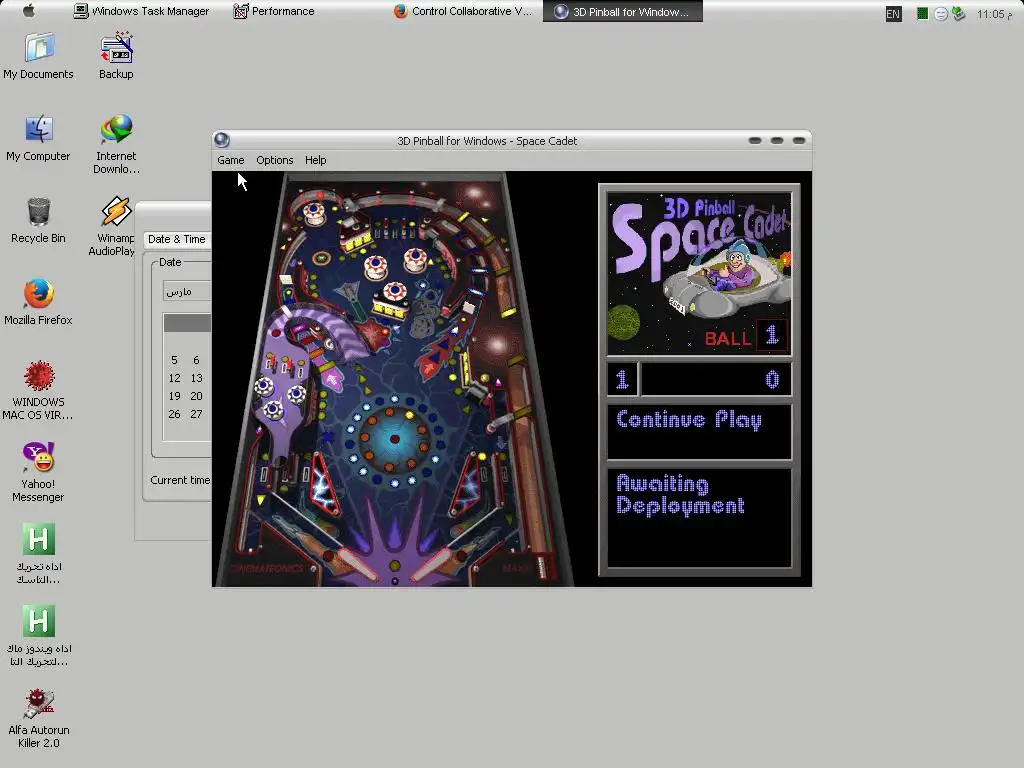Open Recycle Bin desktop icon

click(x=39, y=220)
